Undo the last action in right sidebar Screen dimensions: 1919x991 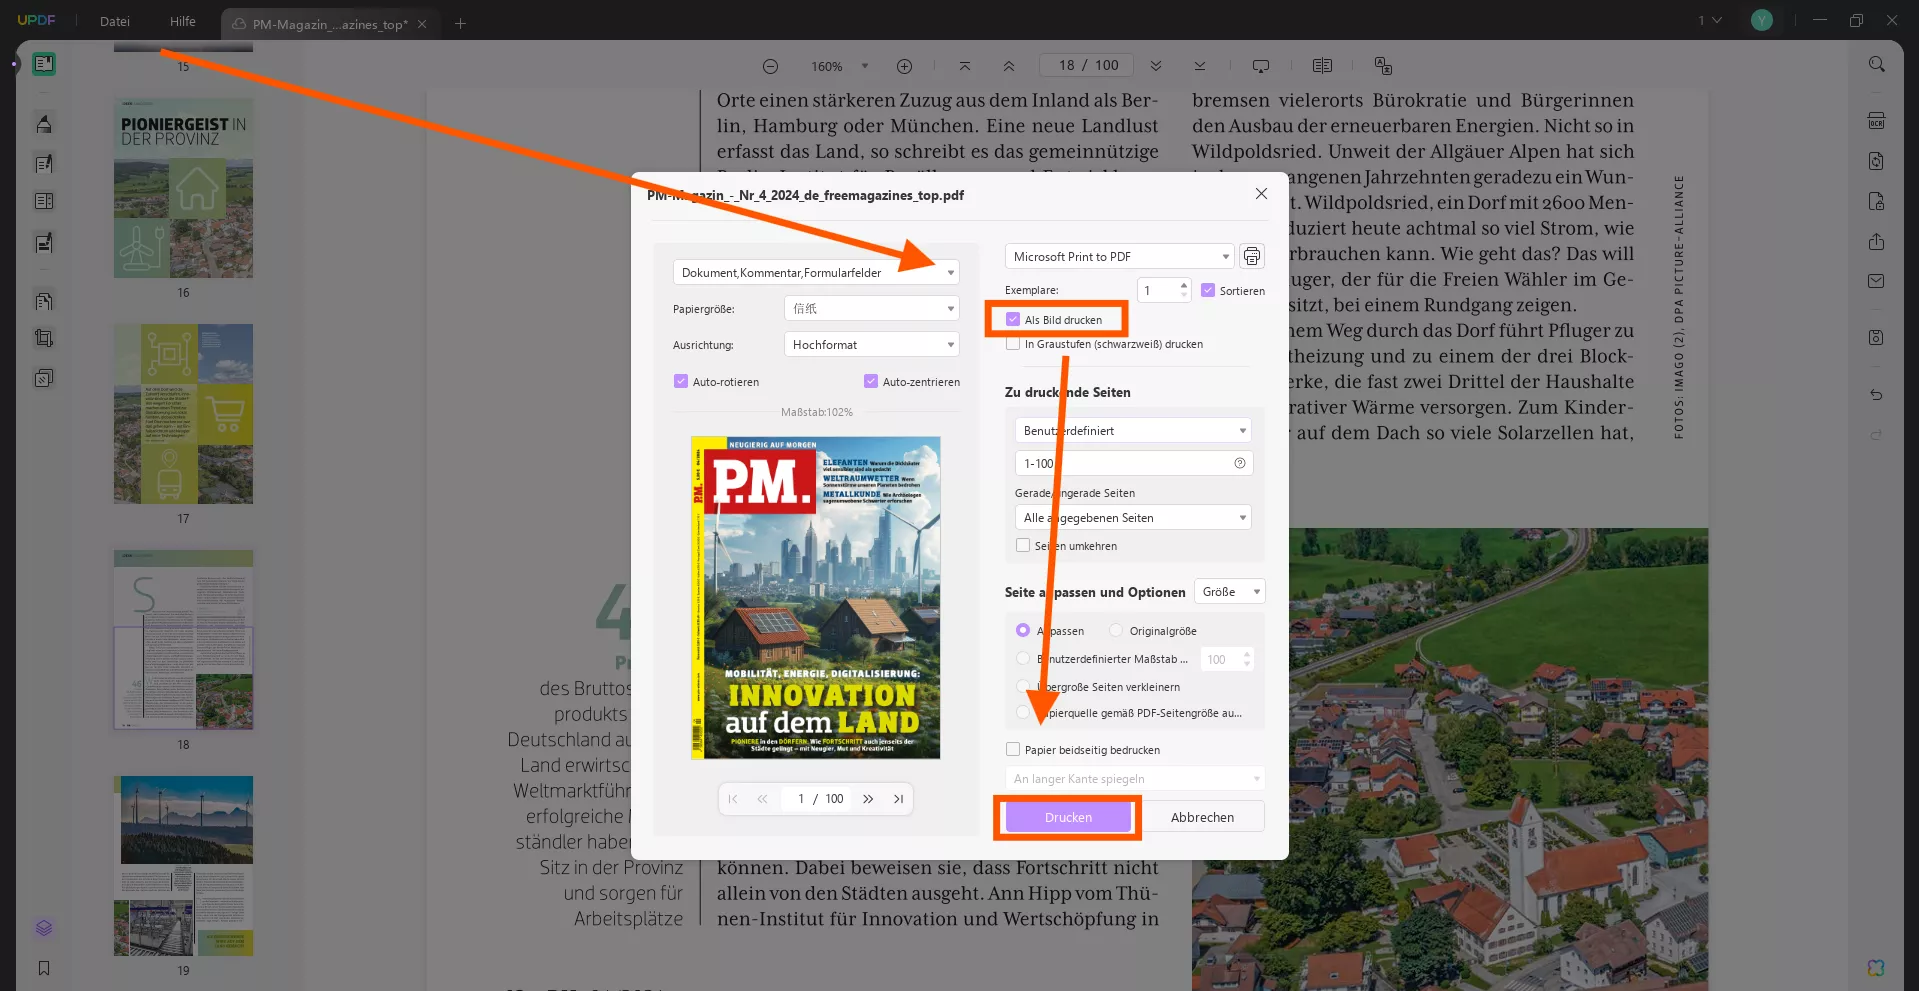tap(1877, 395)
